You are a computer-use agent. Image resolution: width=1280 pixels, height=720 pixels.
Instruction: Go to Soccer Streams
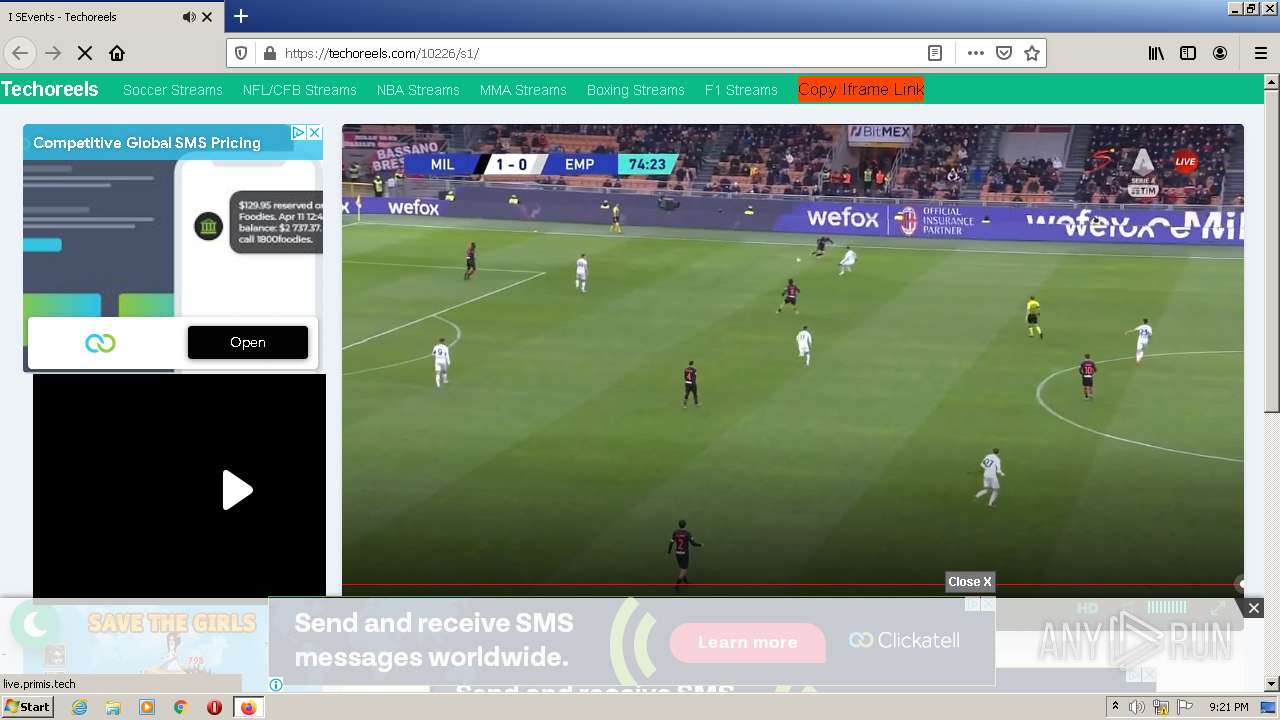[173, 90]
